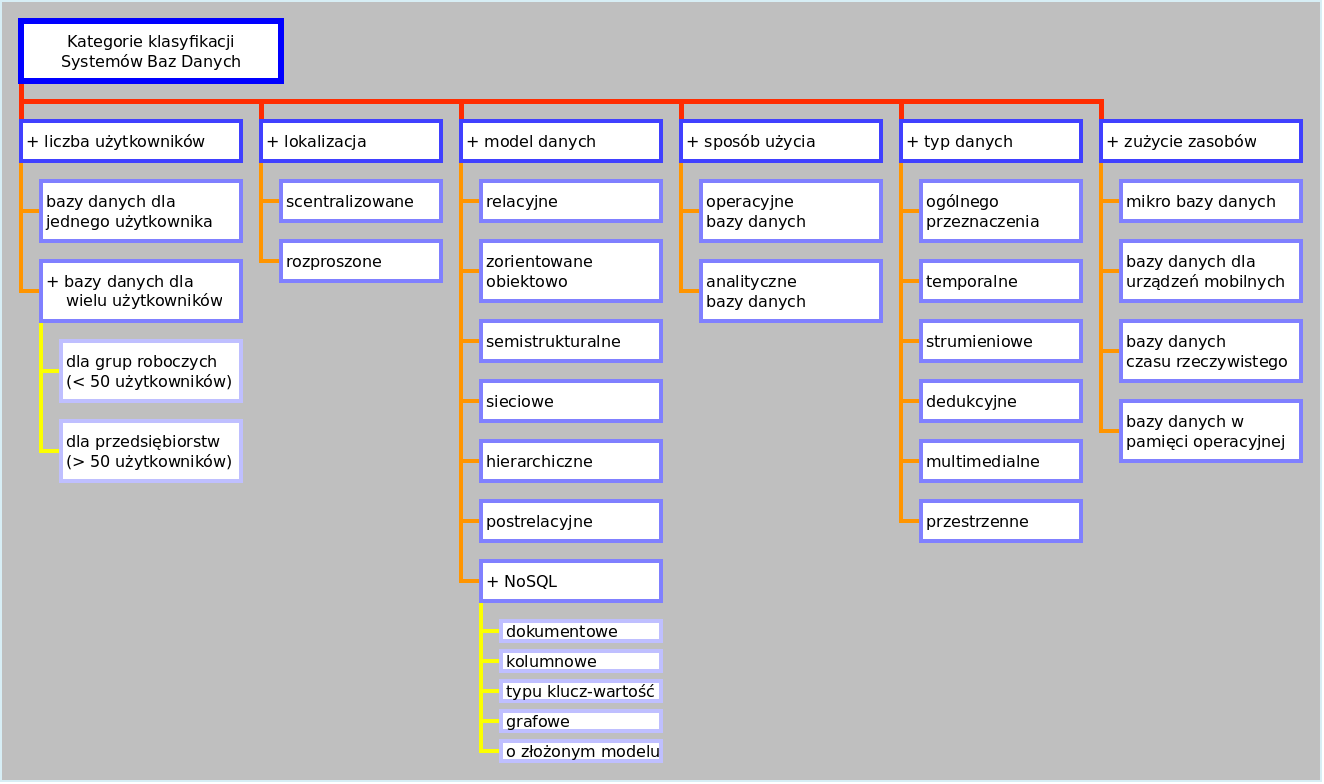Select the 'rozproszone' node
The image size is (1324, 784).
pos(361,261)
